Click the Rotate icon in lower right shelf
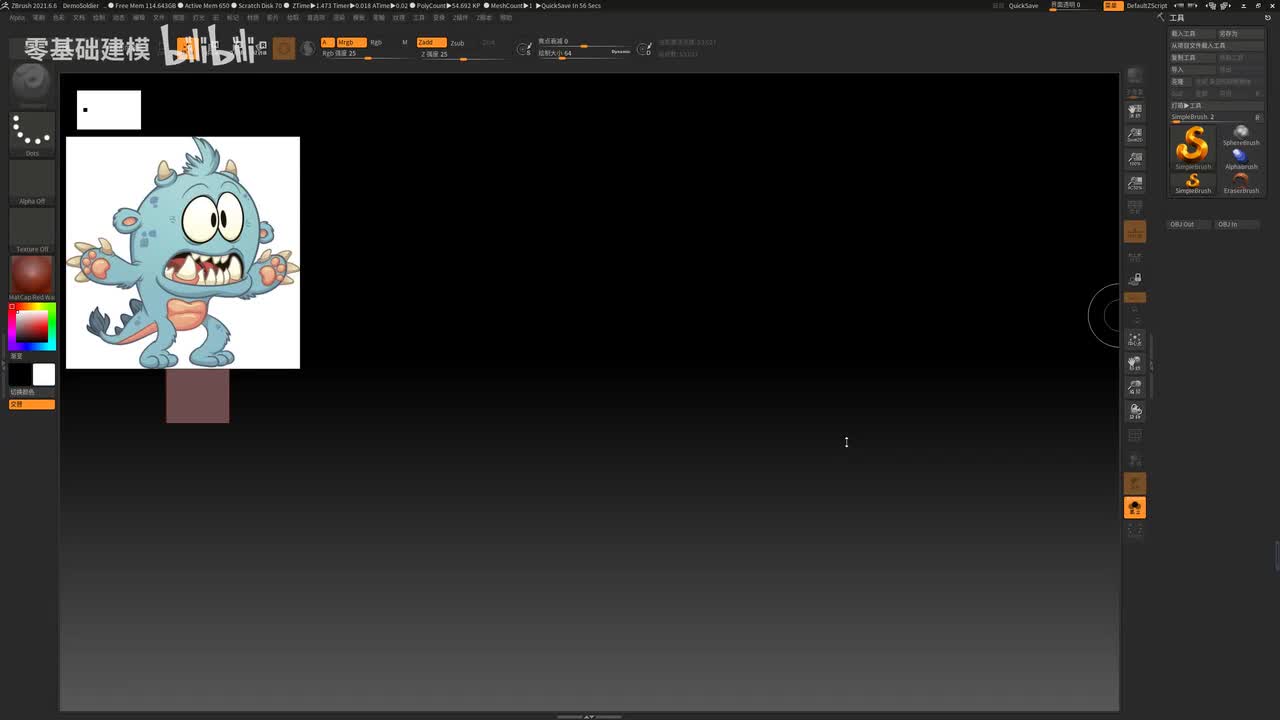Viewport: 1280px width, 720px height. click(x=1135, y=411)
